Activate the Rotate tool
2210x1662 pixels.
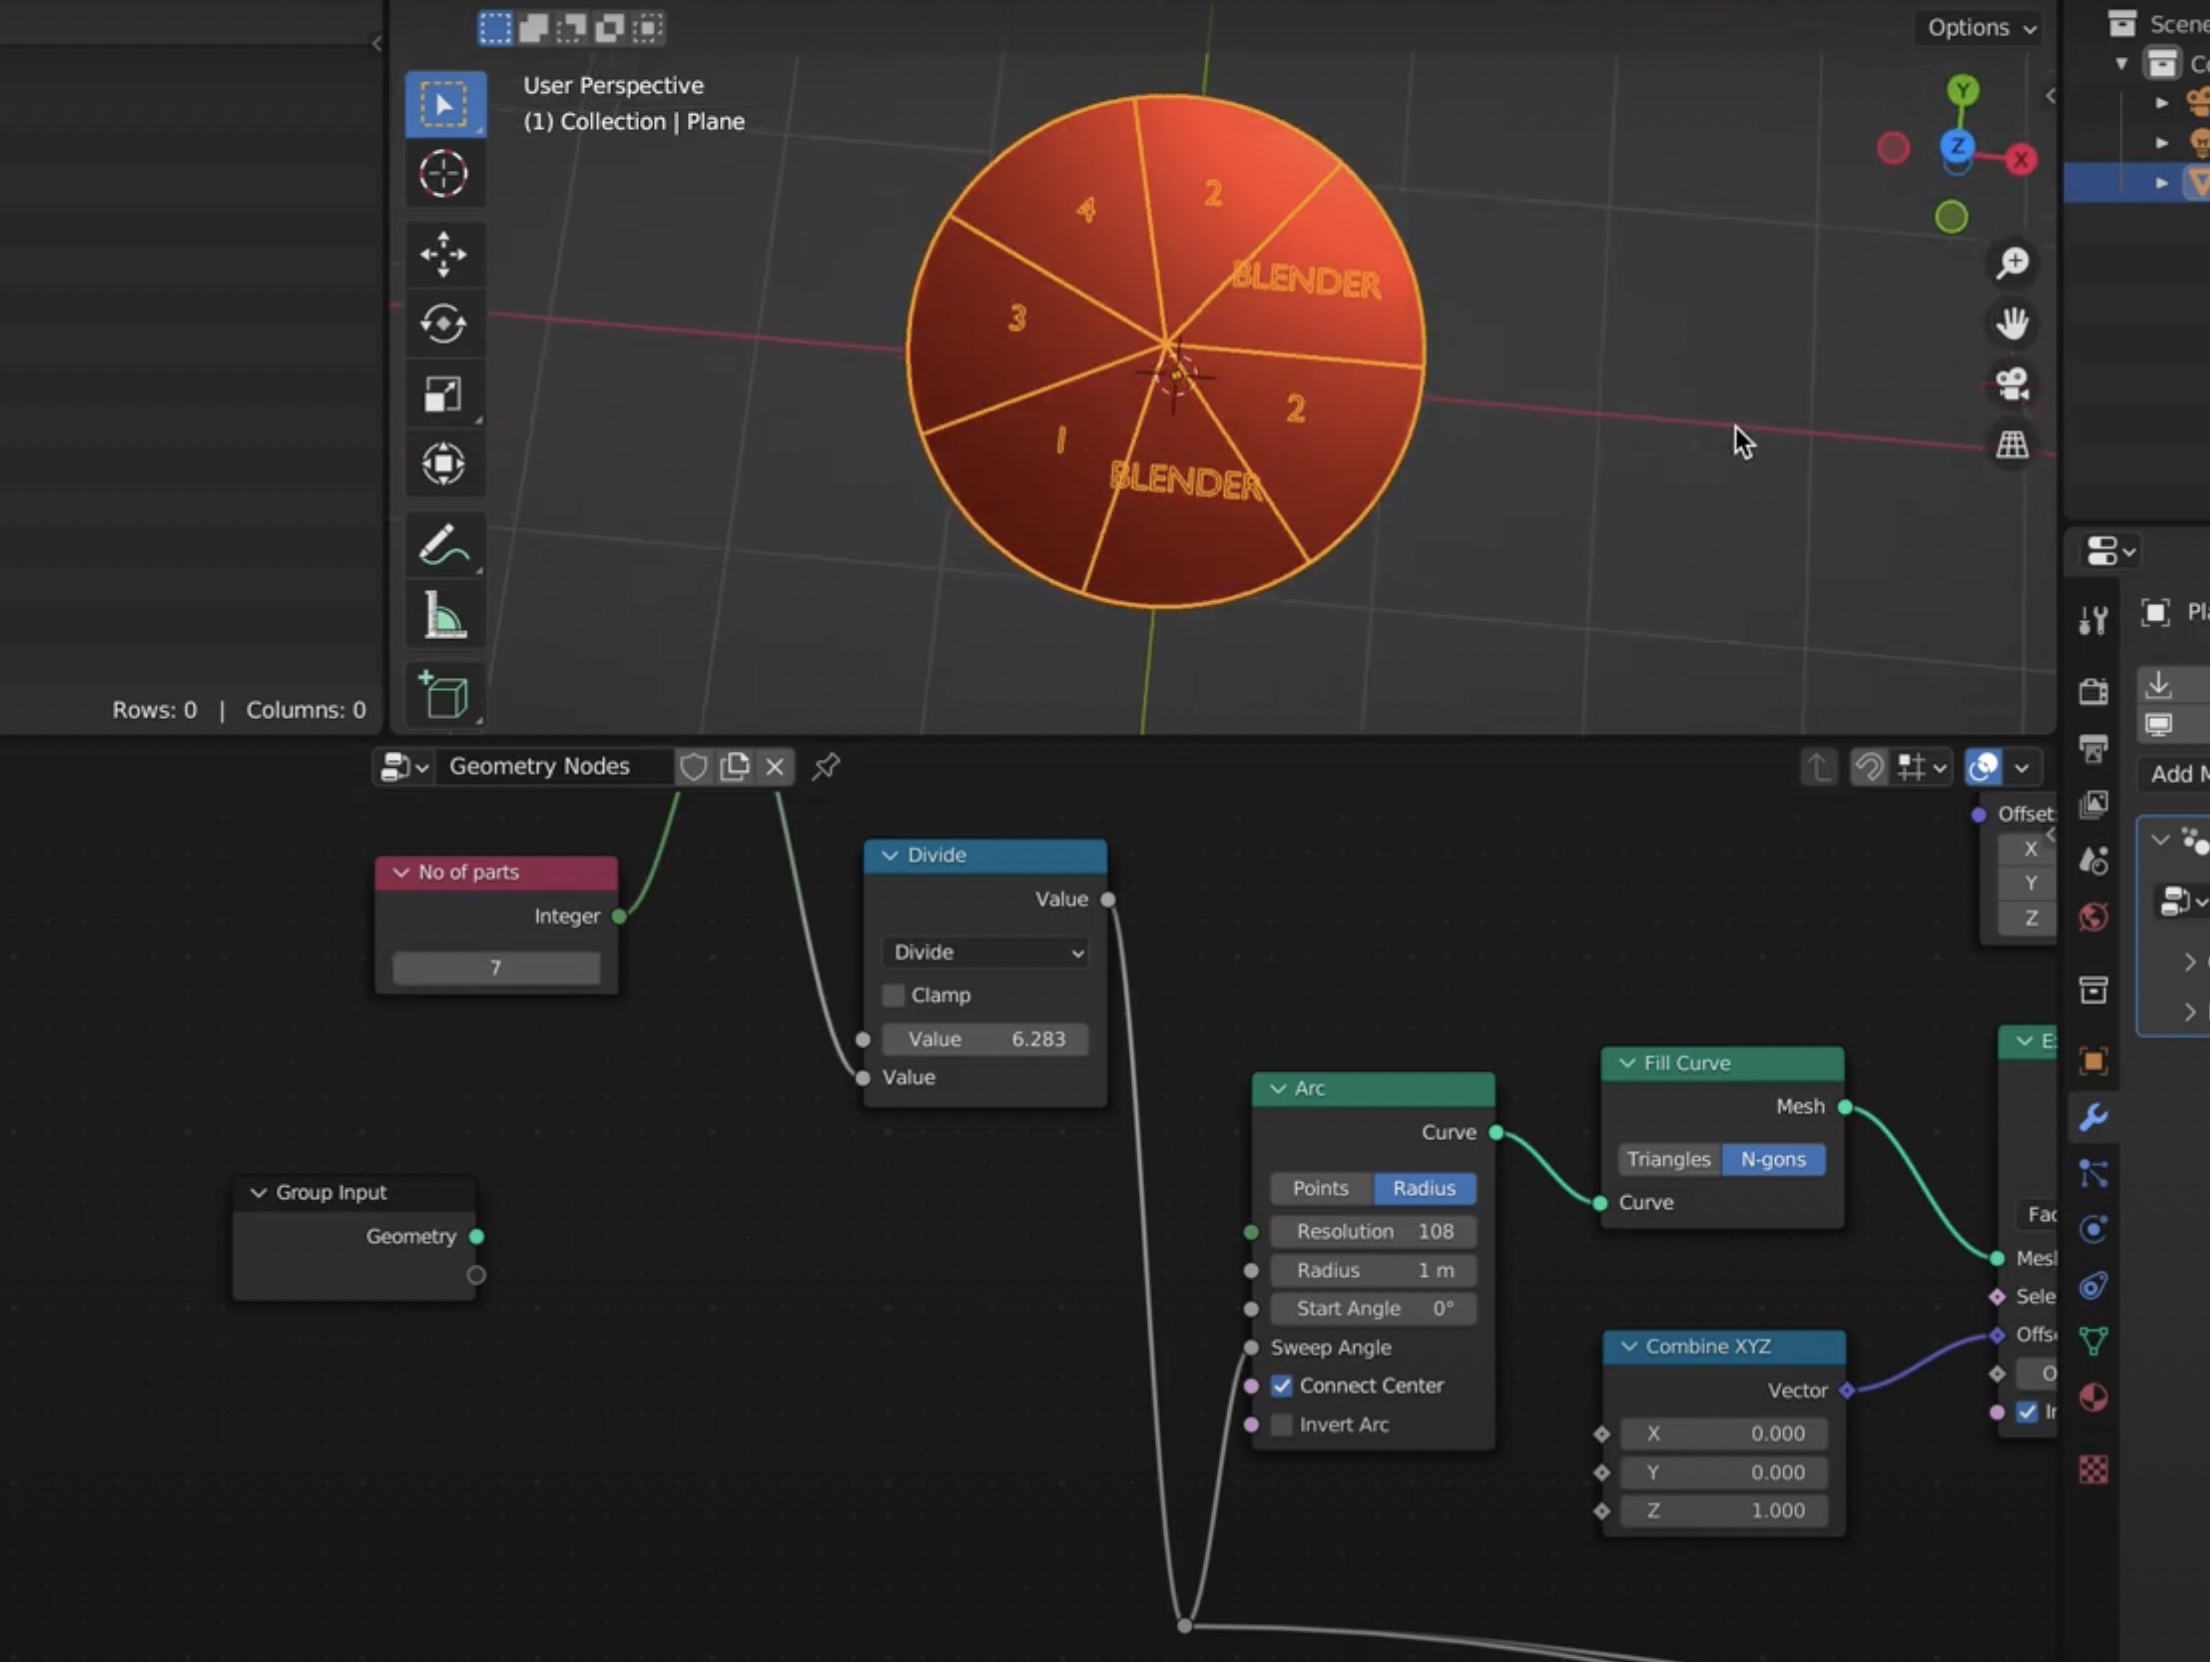444,324
